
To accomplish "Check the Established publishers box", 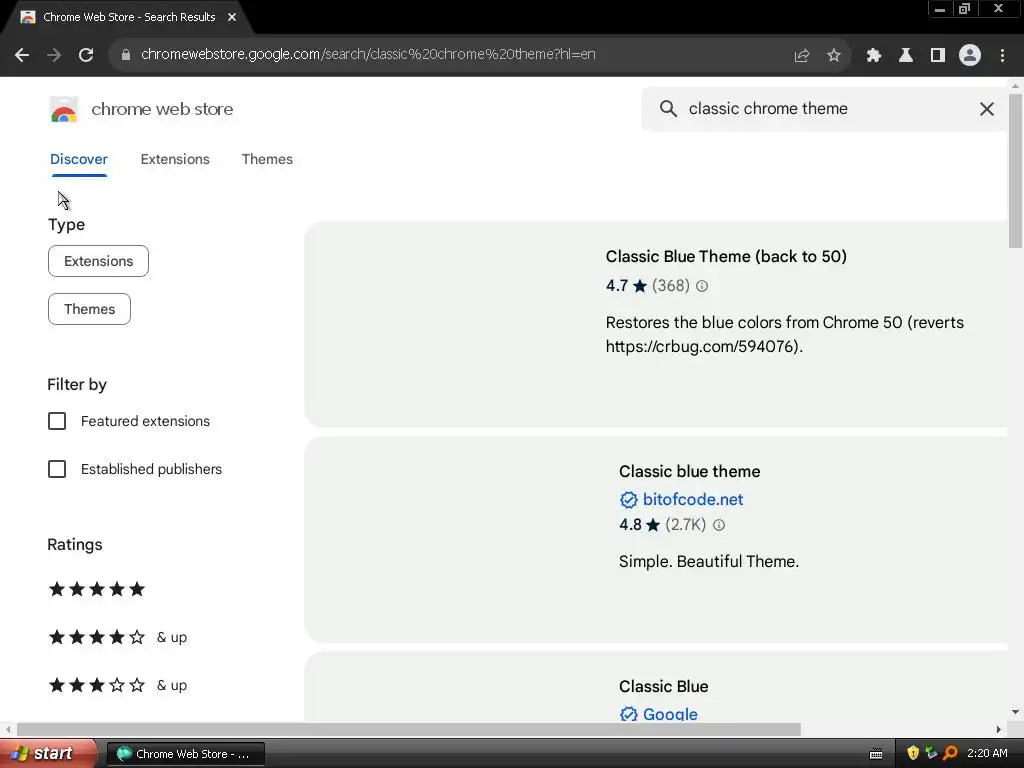I will (x=57, y=469).
